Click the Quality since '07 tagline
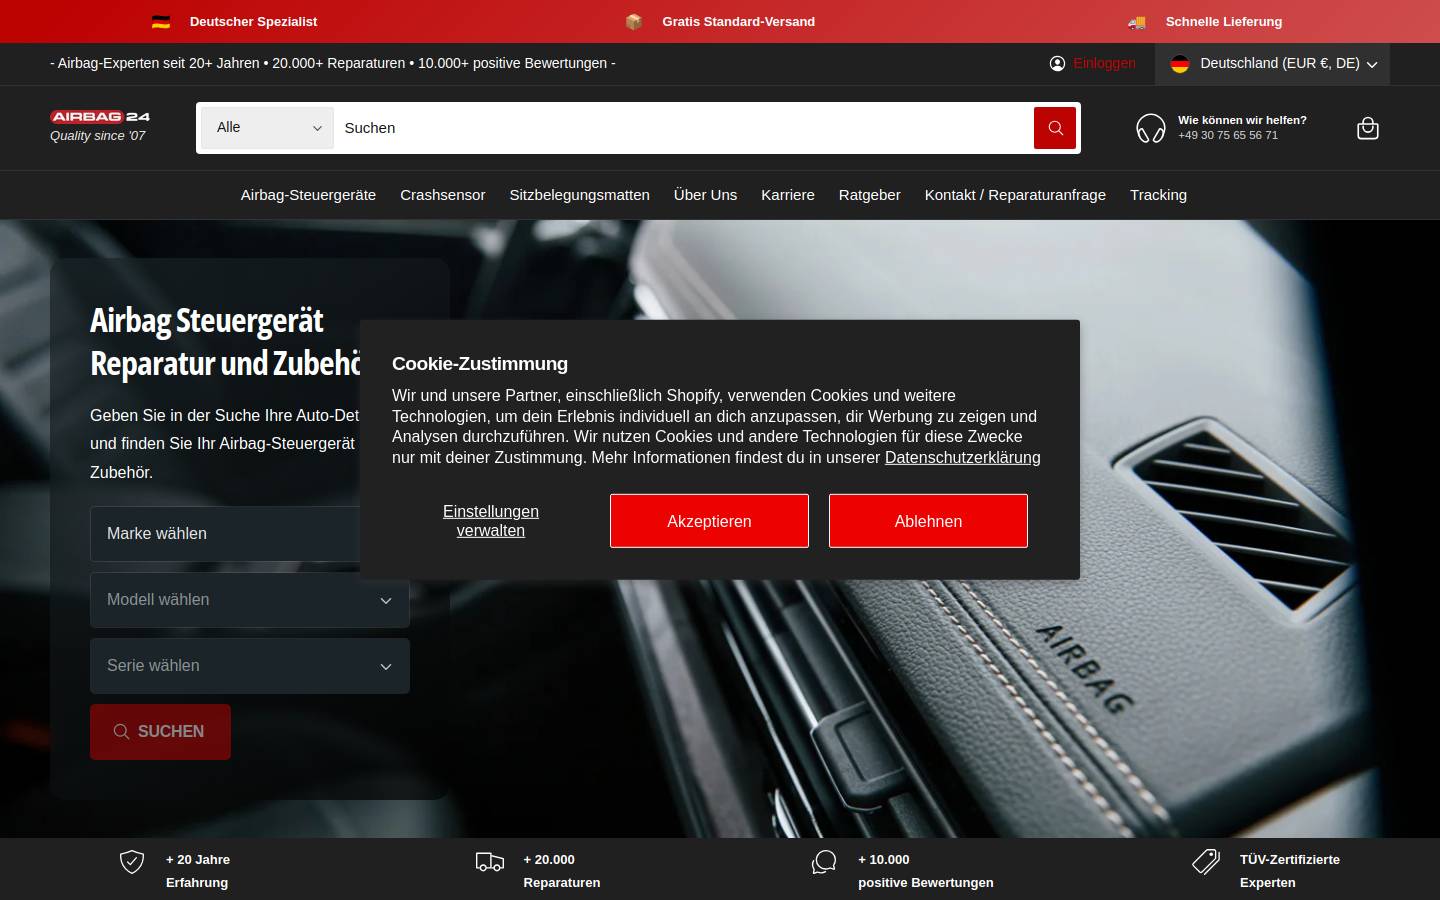 [98, 136]
